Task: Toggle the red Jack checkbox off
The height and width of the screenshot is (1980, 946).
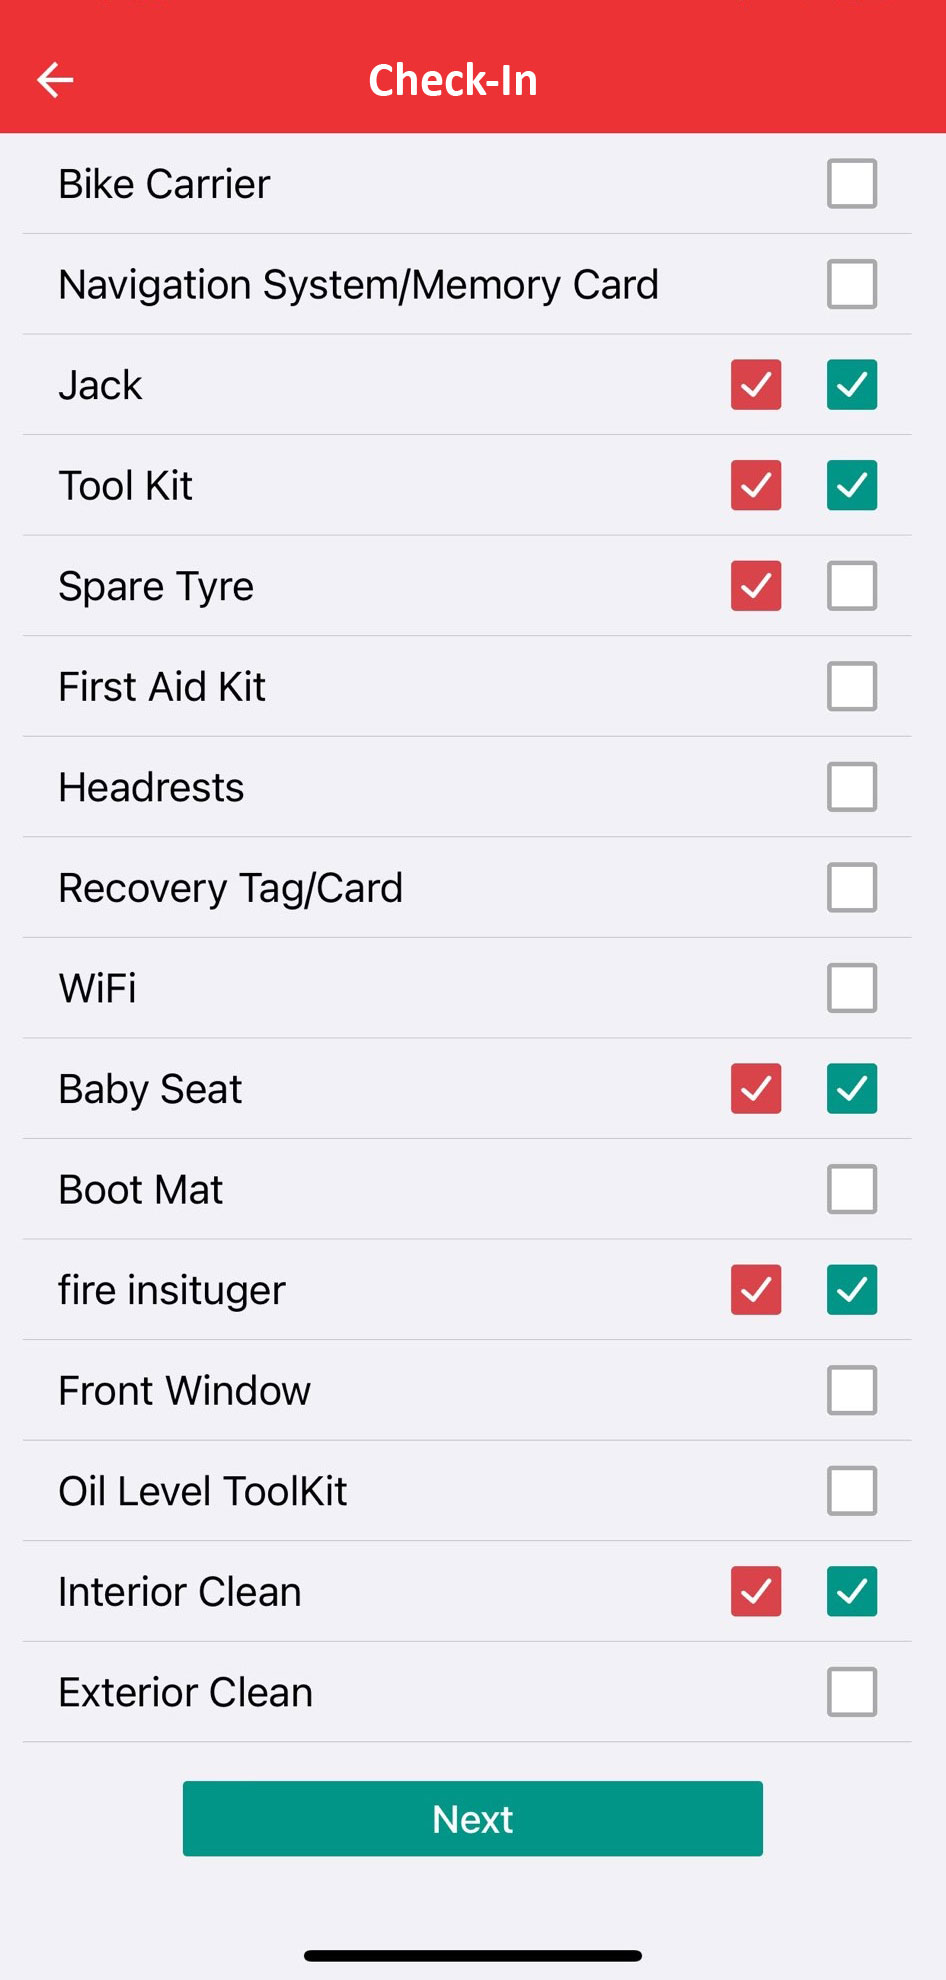Action: click(755, 385)
